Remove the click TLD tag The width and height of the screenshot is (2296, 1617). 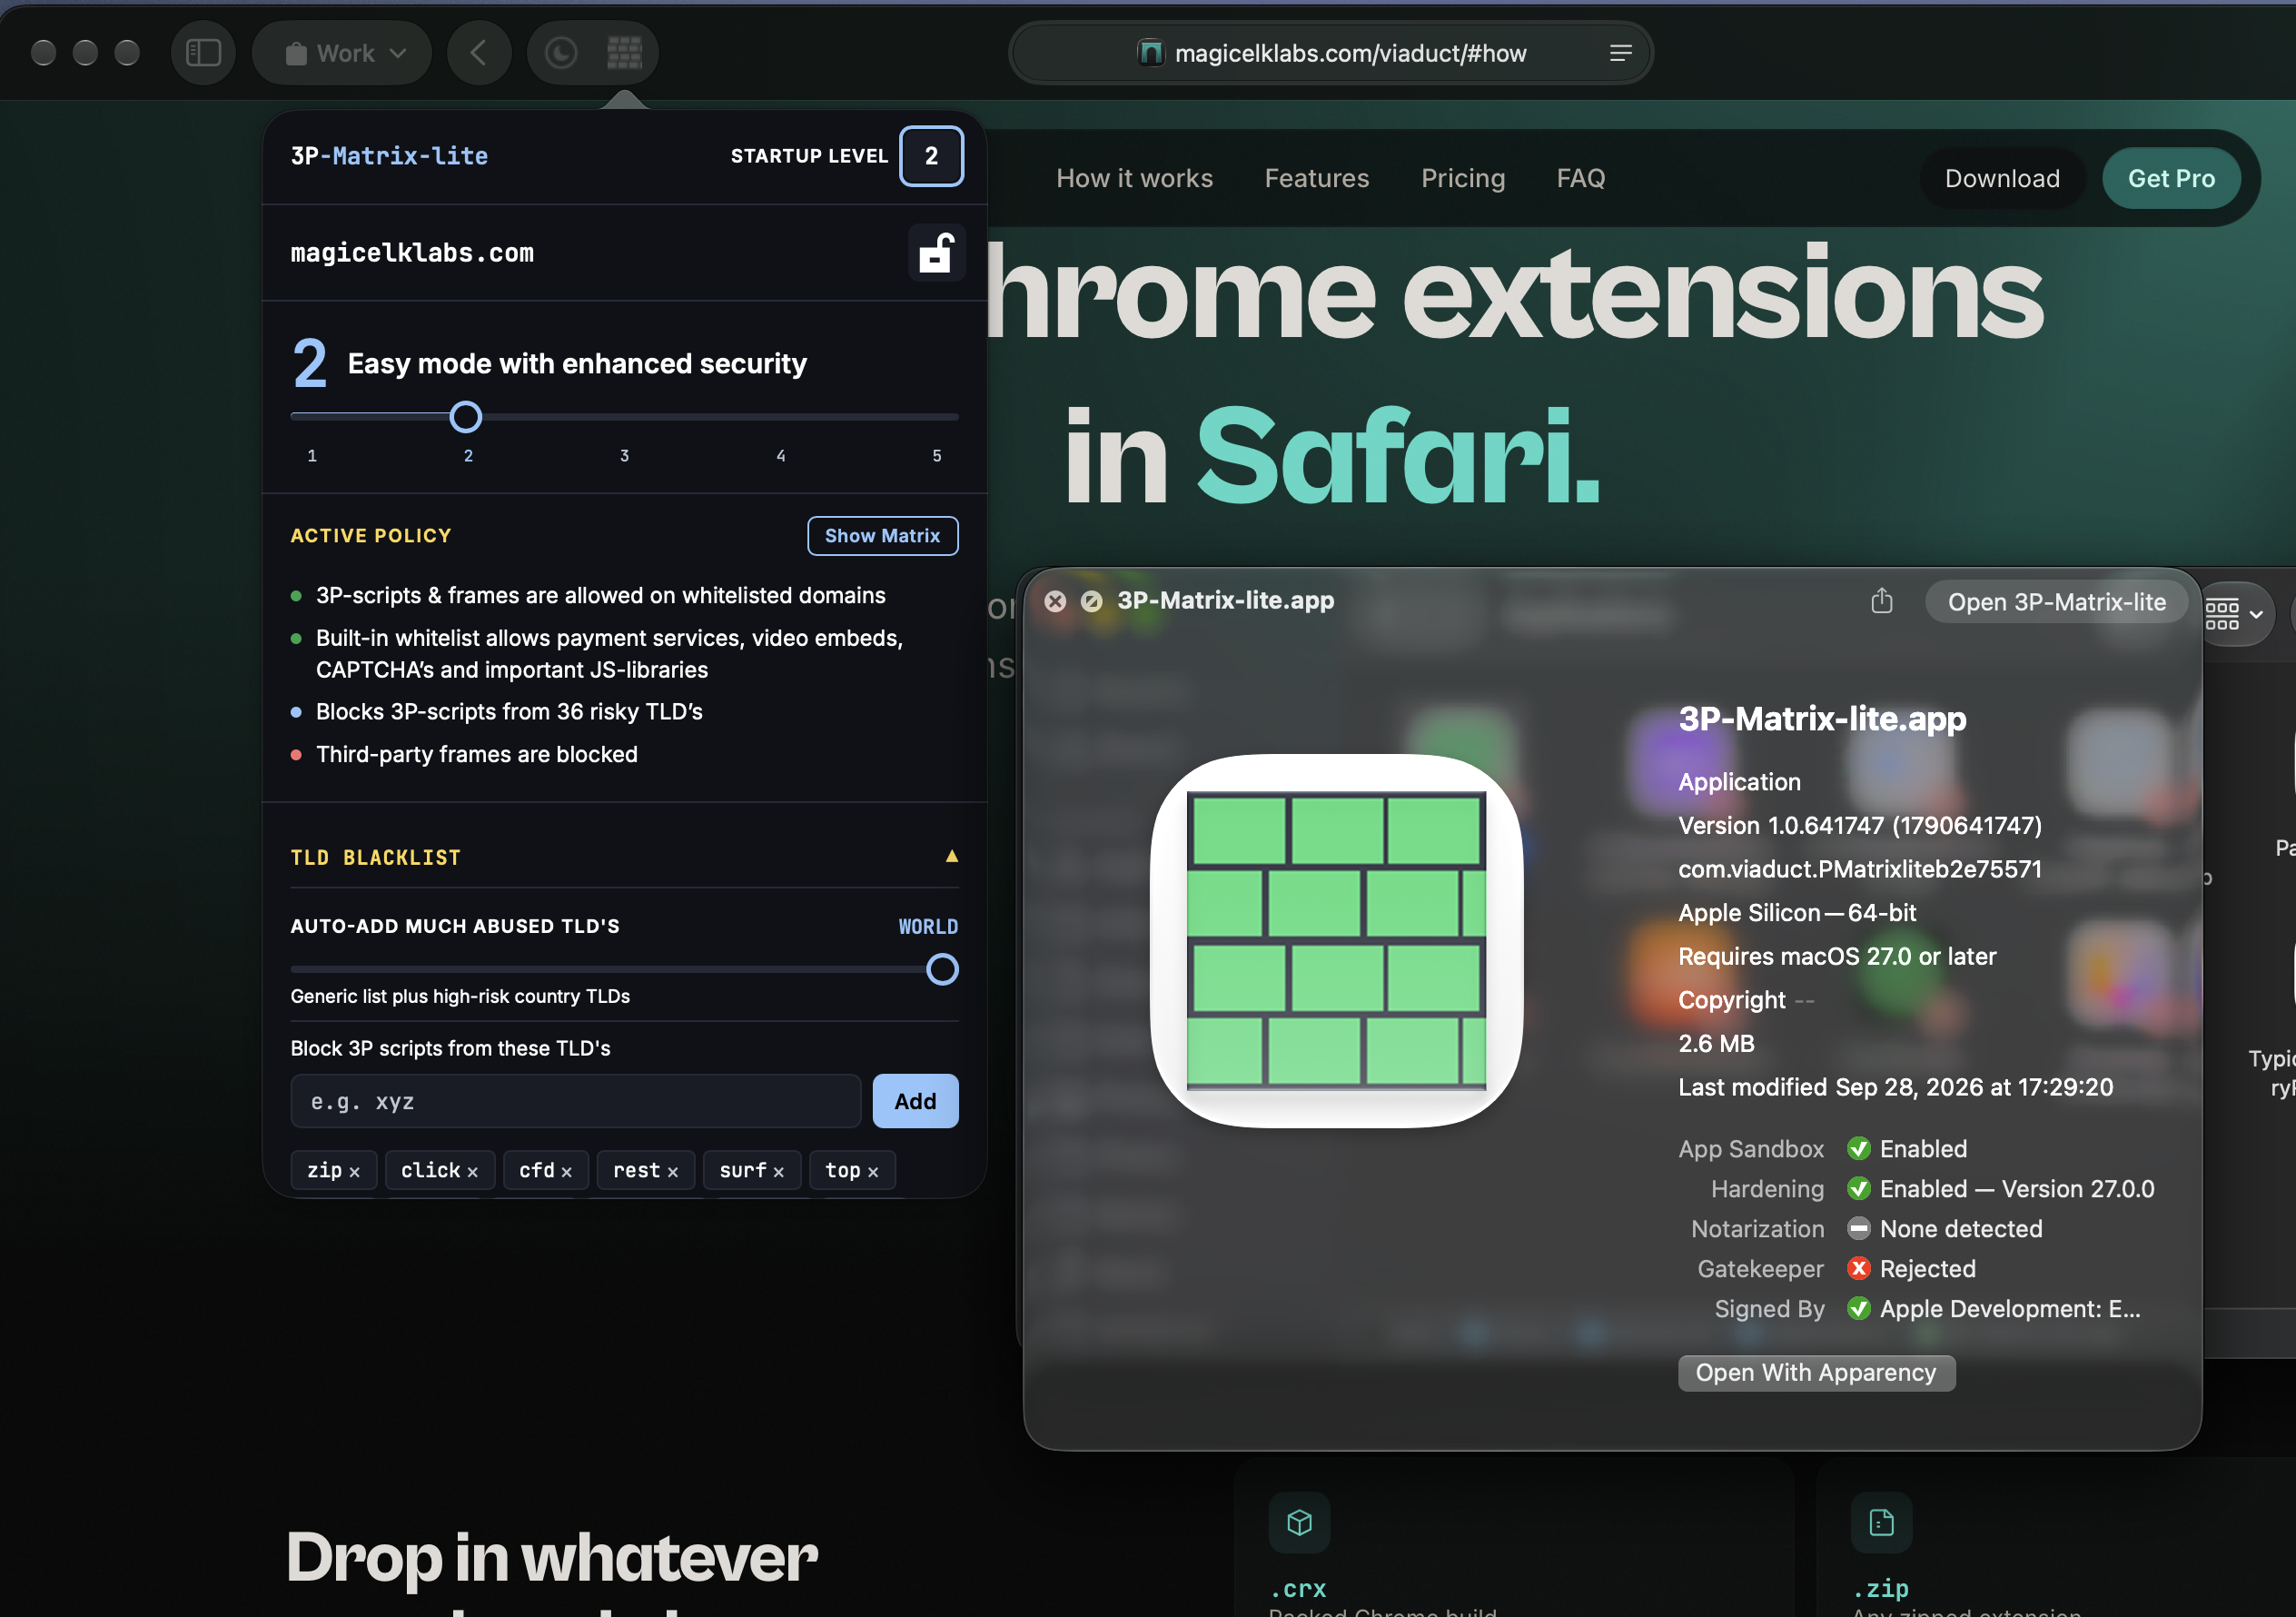click(x=472, y=1172)
